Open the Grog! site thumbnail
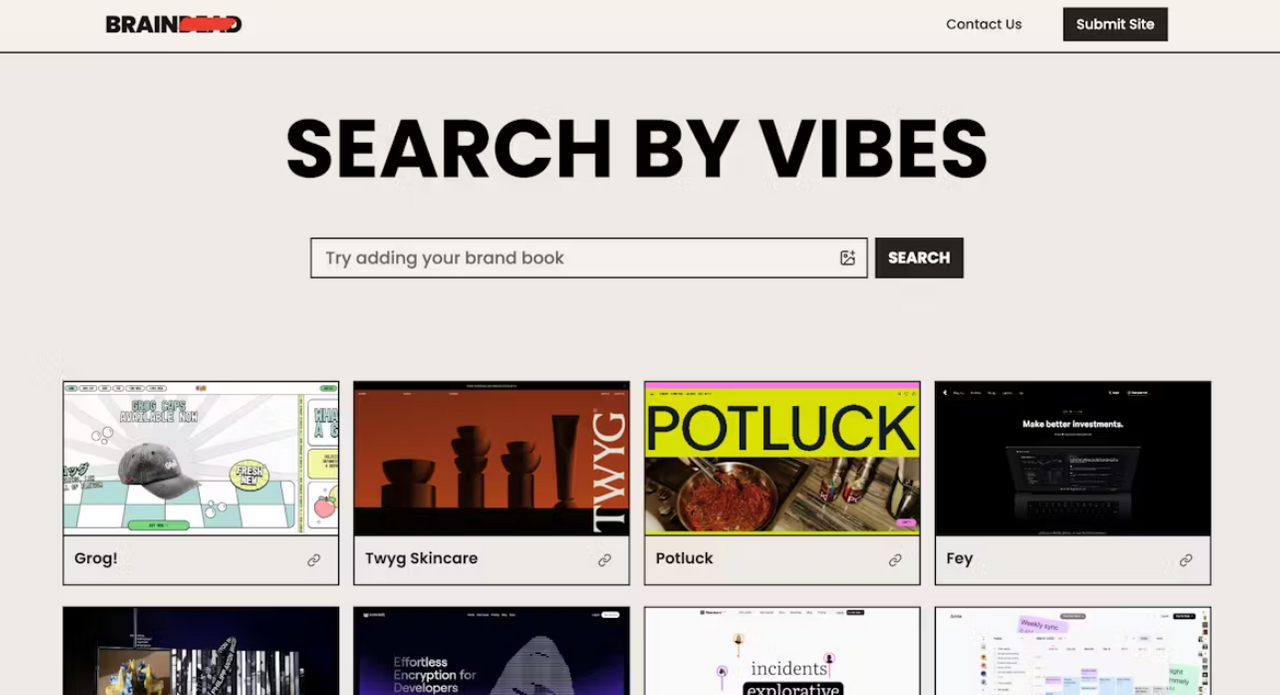Viewport: 1280px width, 695px height. 201,458
